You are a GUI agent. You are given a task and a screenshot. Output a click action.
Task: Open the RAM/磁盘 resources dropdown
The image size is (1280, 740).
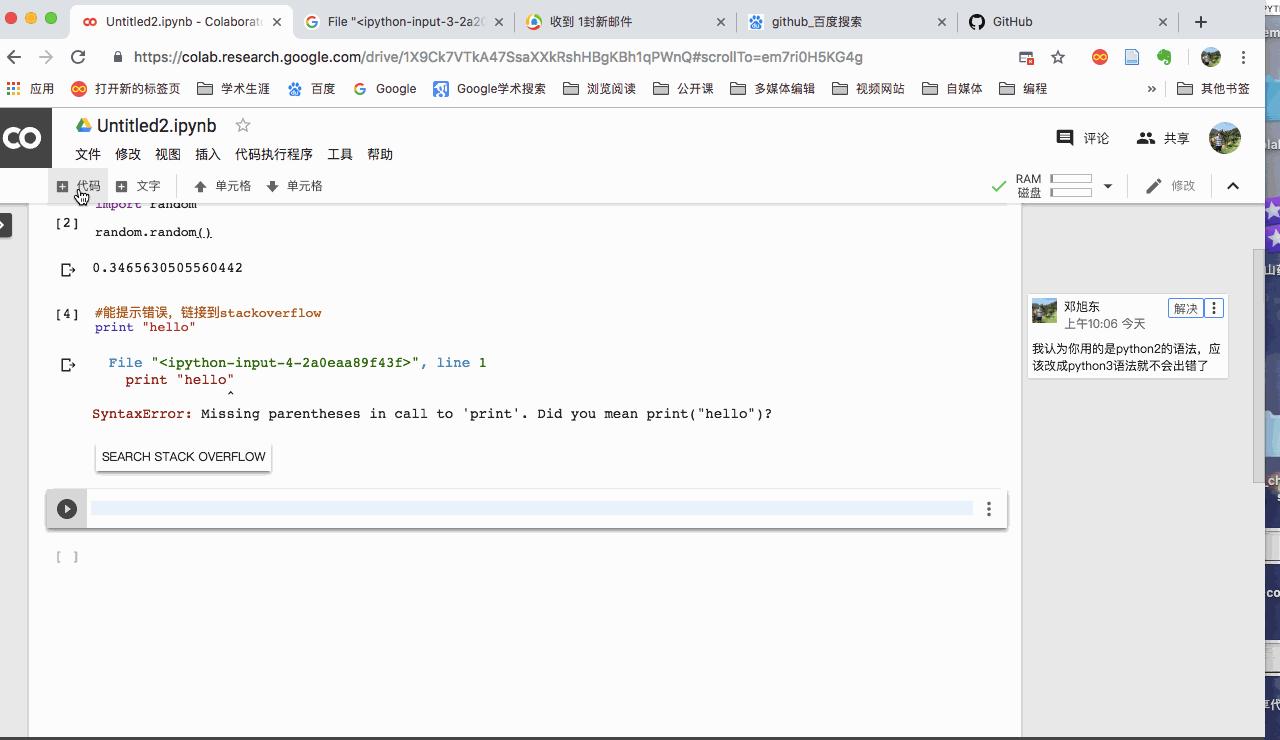tap(1106, 185)
